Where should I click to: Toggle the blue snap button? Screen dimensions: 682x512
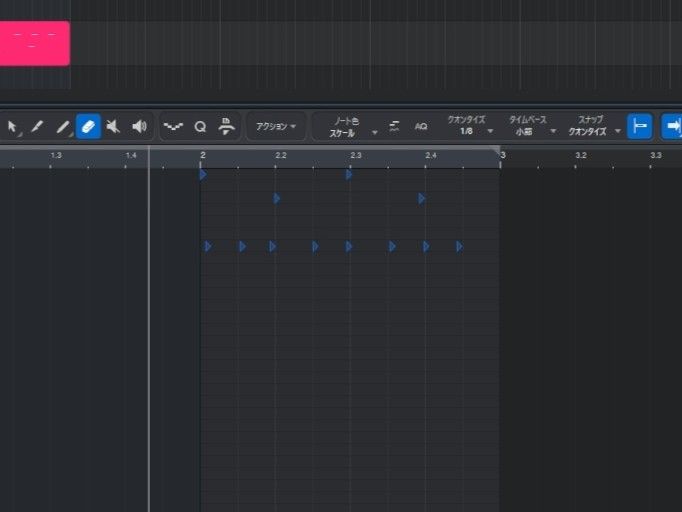coord(640,127)
